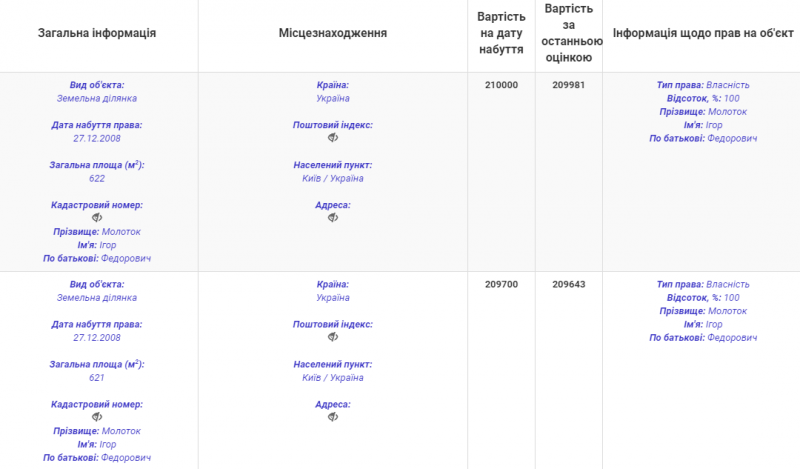Click hidden address icon in first row
The height and width of the screenshot is (469, 800).
(x=333, y=218)
